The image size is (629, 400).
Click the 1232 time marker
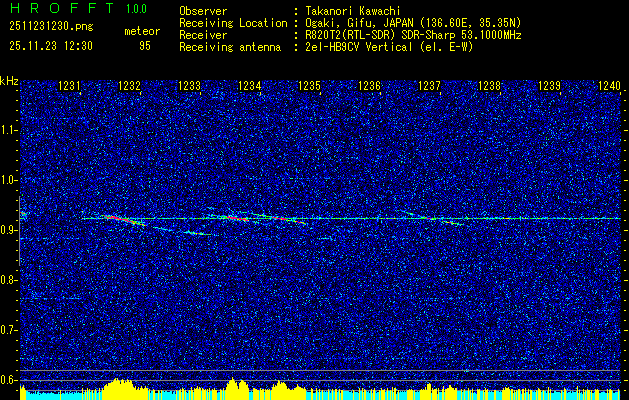(129, 85)
